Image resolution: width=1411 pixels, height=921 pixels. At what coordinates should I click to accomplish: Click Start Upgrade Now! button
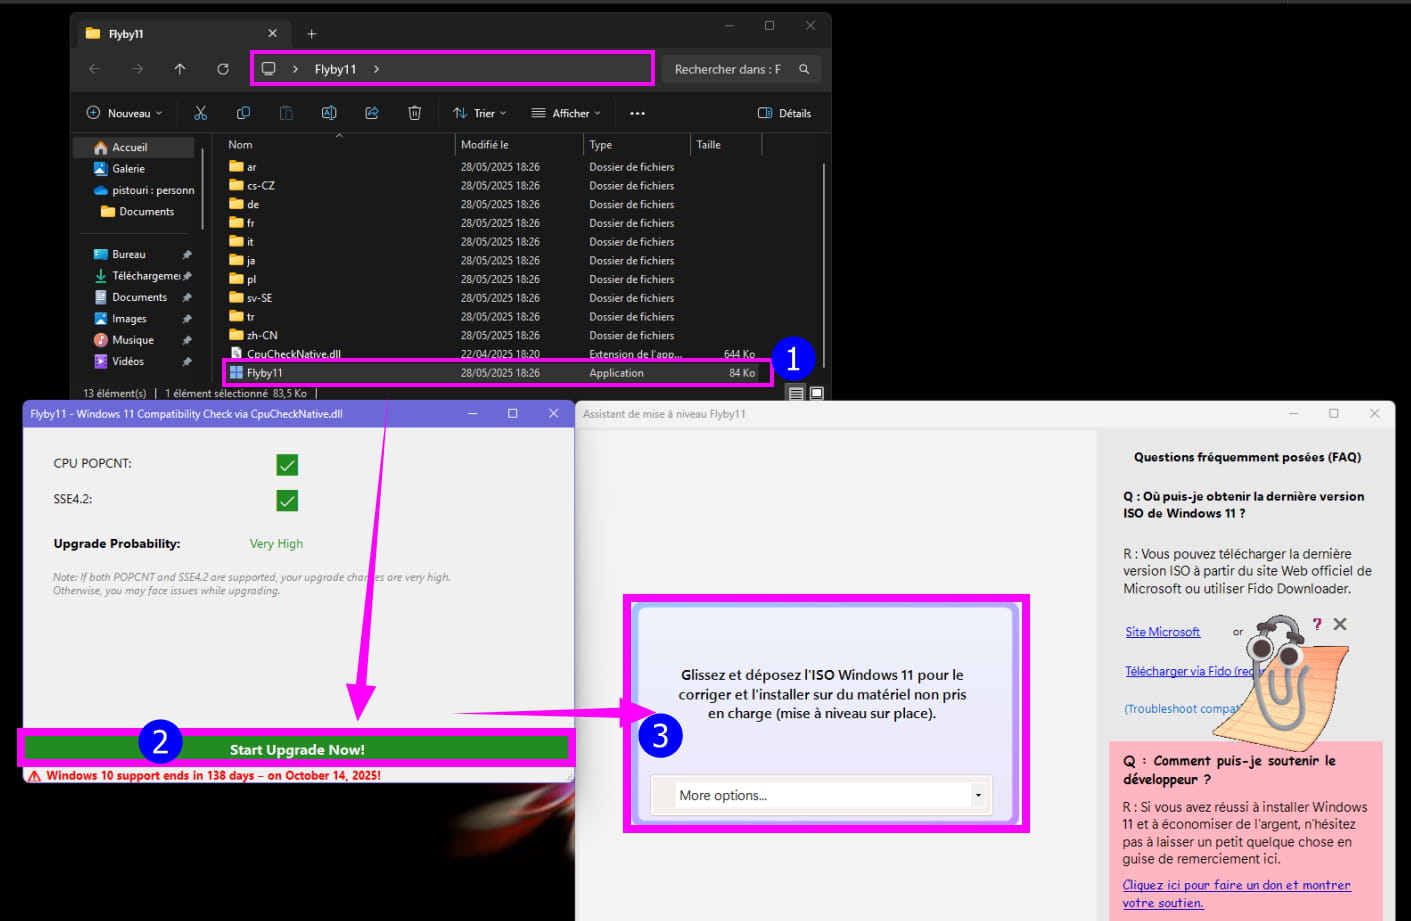297,749
